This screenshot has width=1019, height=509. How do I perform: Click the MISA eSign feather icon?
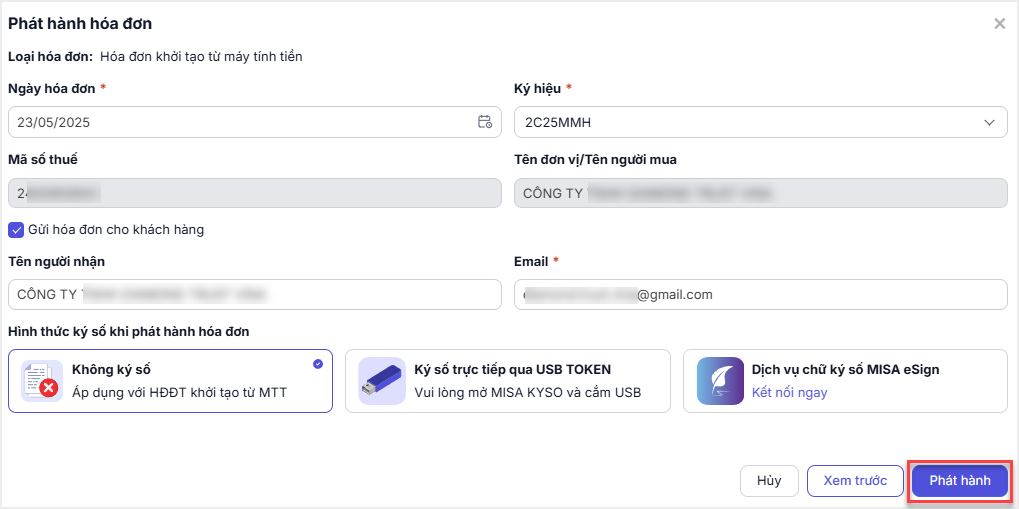tap(720, 381)
